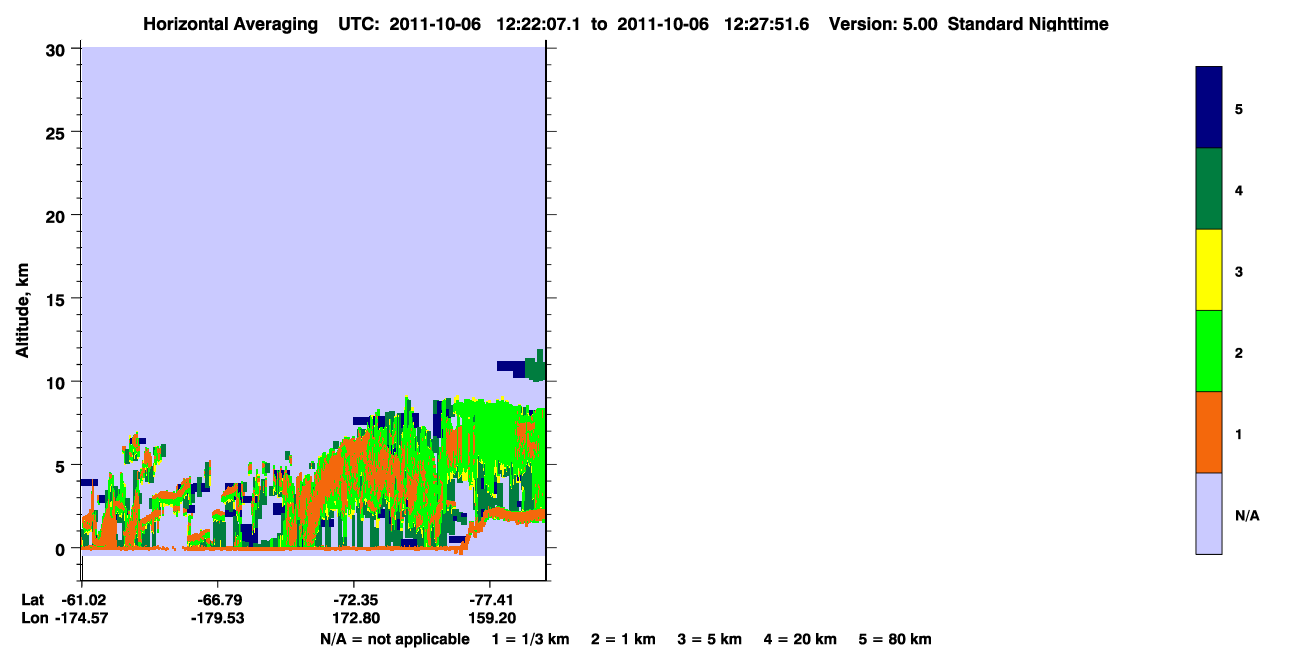
Task: Click the dark blue color bar segment labeled 5
Action: click(1209, 108)
